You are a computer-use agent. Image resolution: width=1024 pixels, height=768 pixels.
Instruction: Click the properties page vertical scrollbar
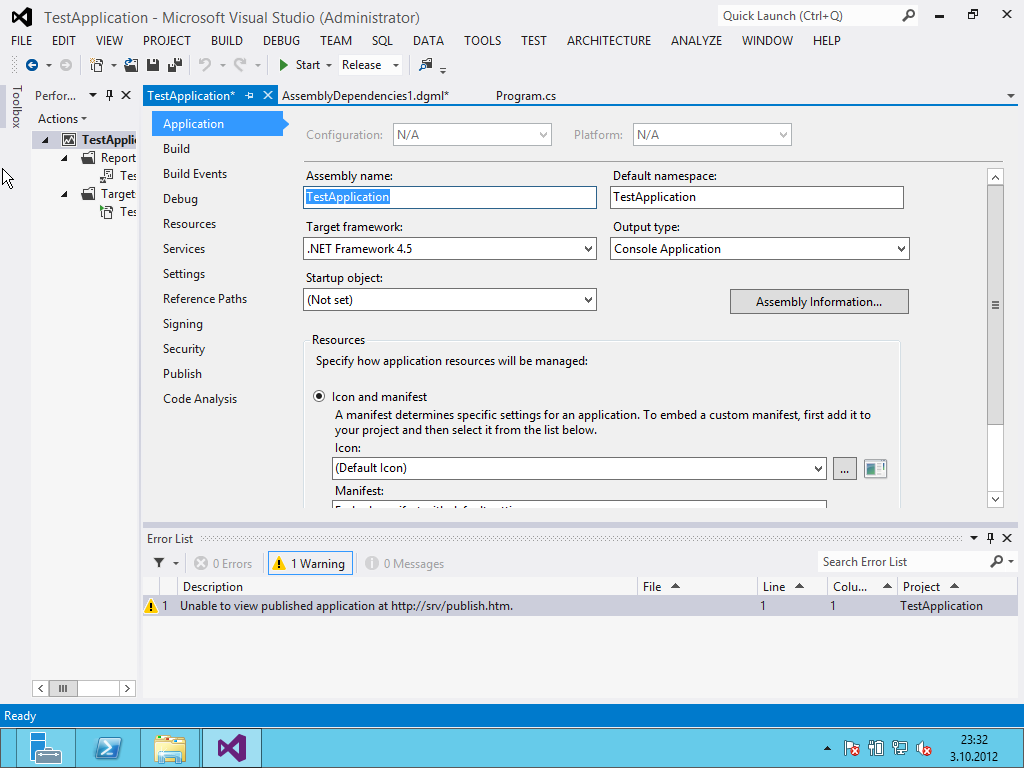[995, 305]
